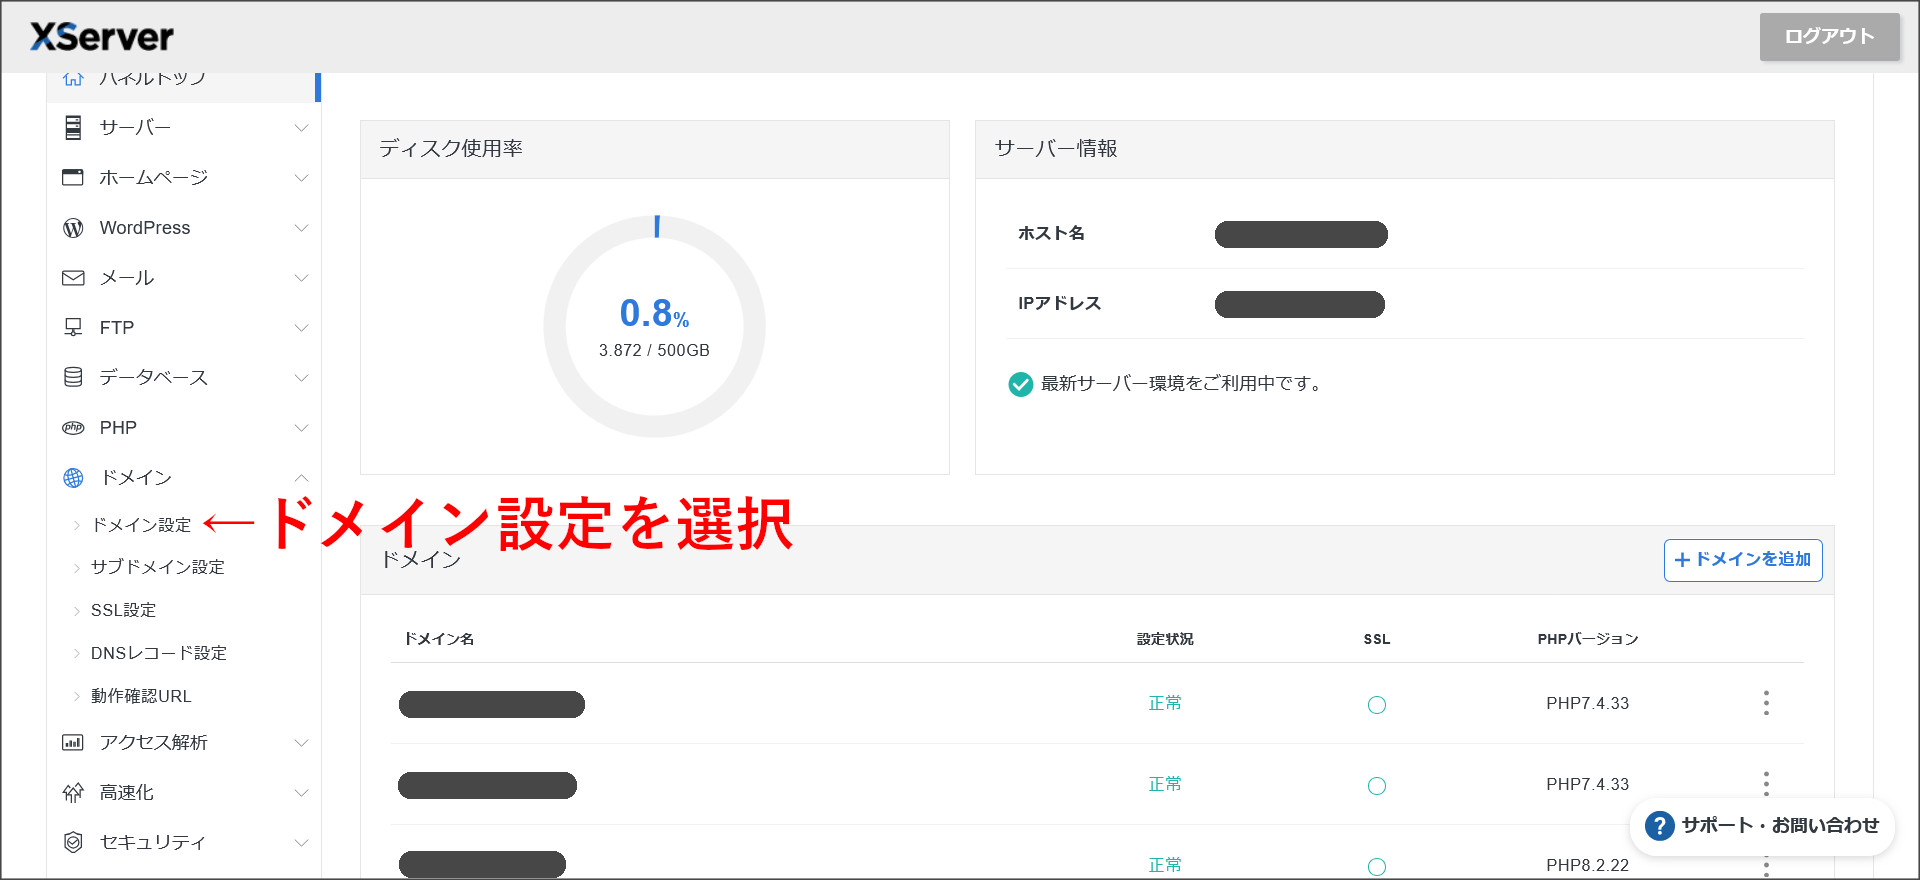Click the mail envelope icon

(x=73, y=278)
